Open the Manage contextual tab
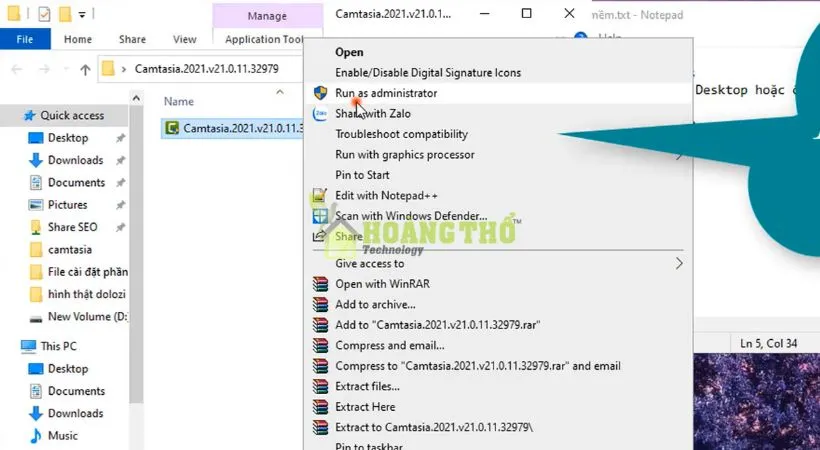The height and width of the screenshot is (450, 820). 267,16
